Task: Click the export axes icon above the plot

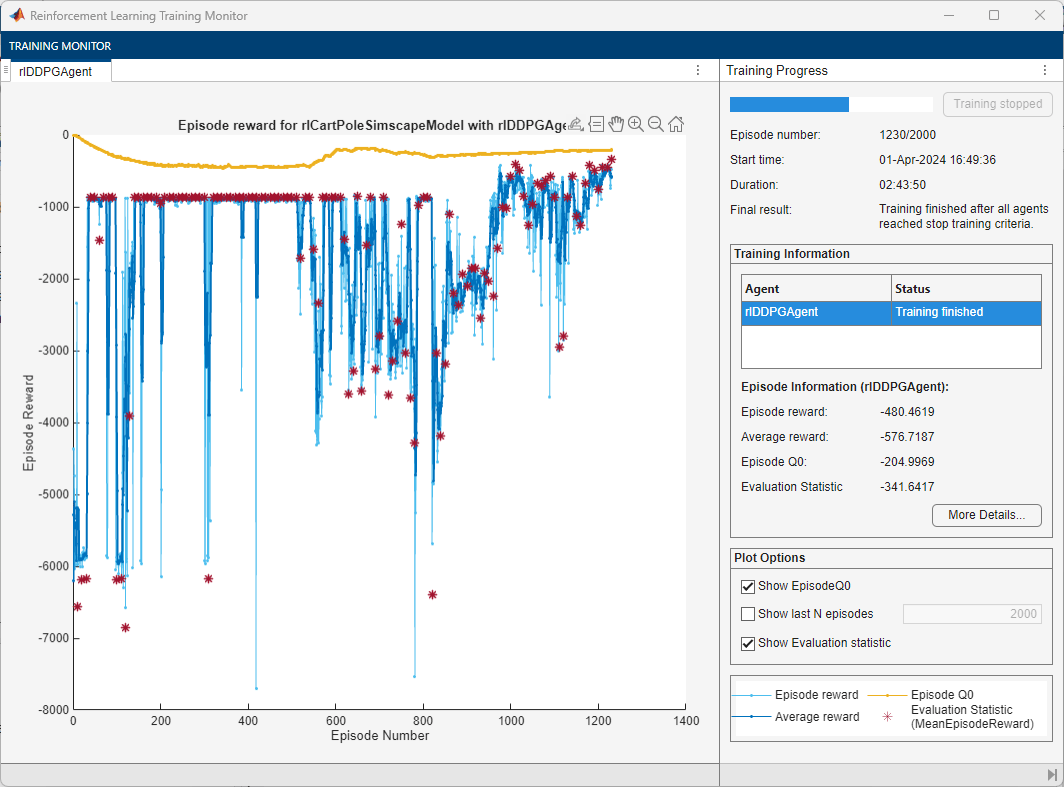Action: (x=576, y=124)
